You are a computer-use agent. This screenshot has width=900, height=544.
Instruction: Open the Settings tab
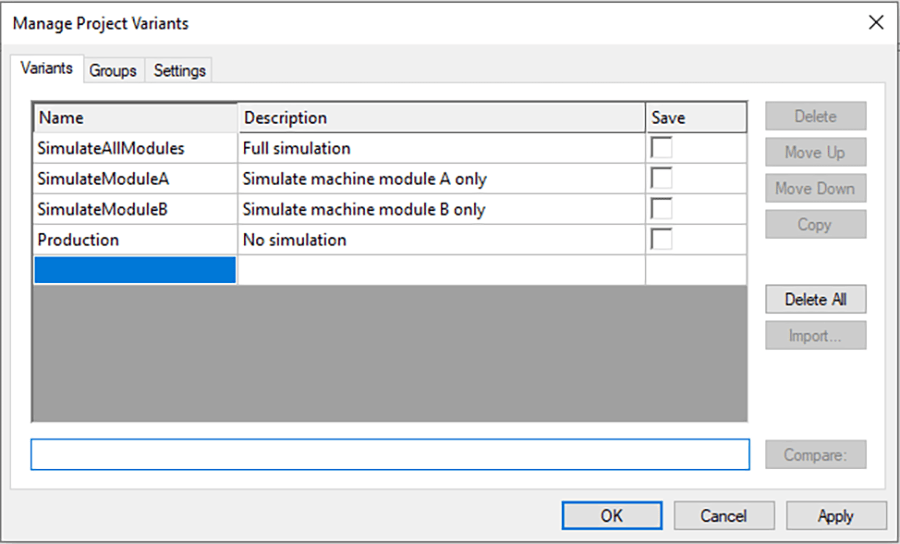tap(179, 71)
